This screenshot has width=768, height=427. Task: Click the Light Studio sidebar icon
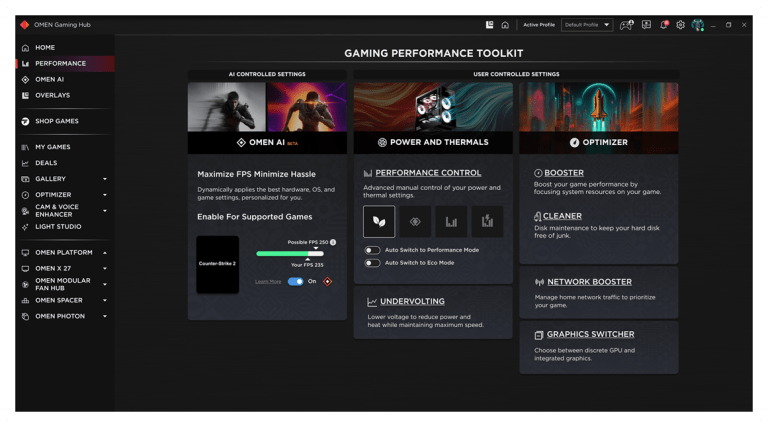point(25,227)
